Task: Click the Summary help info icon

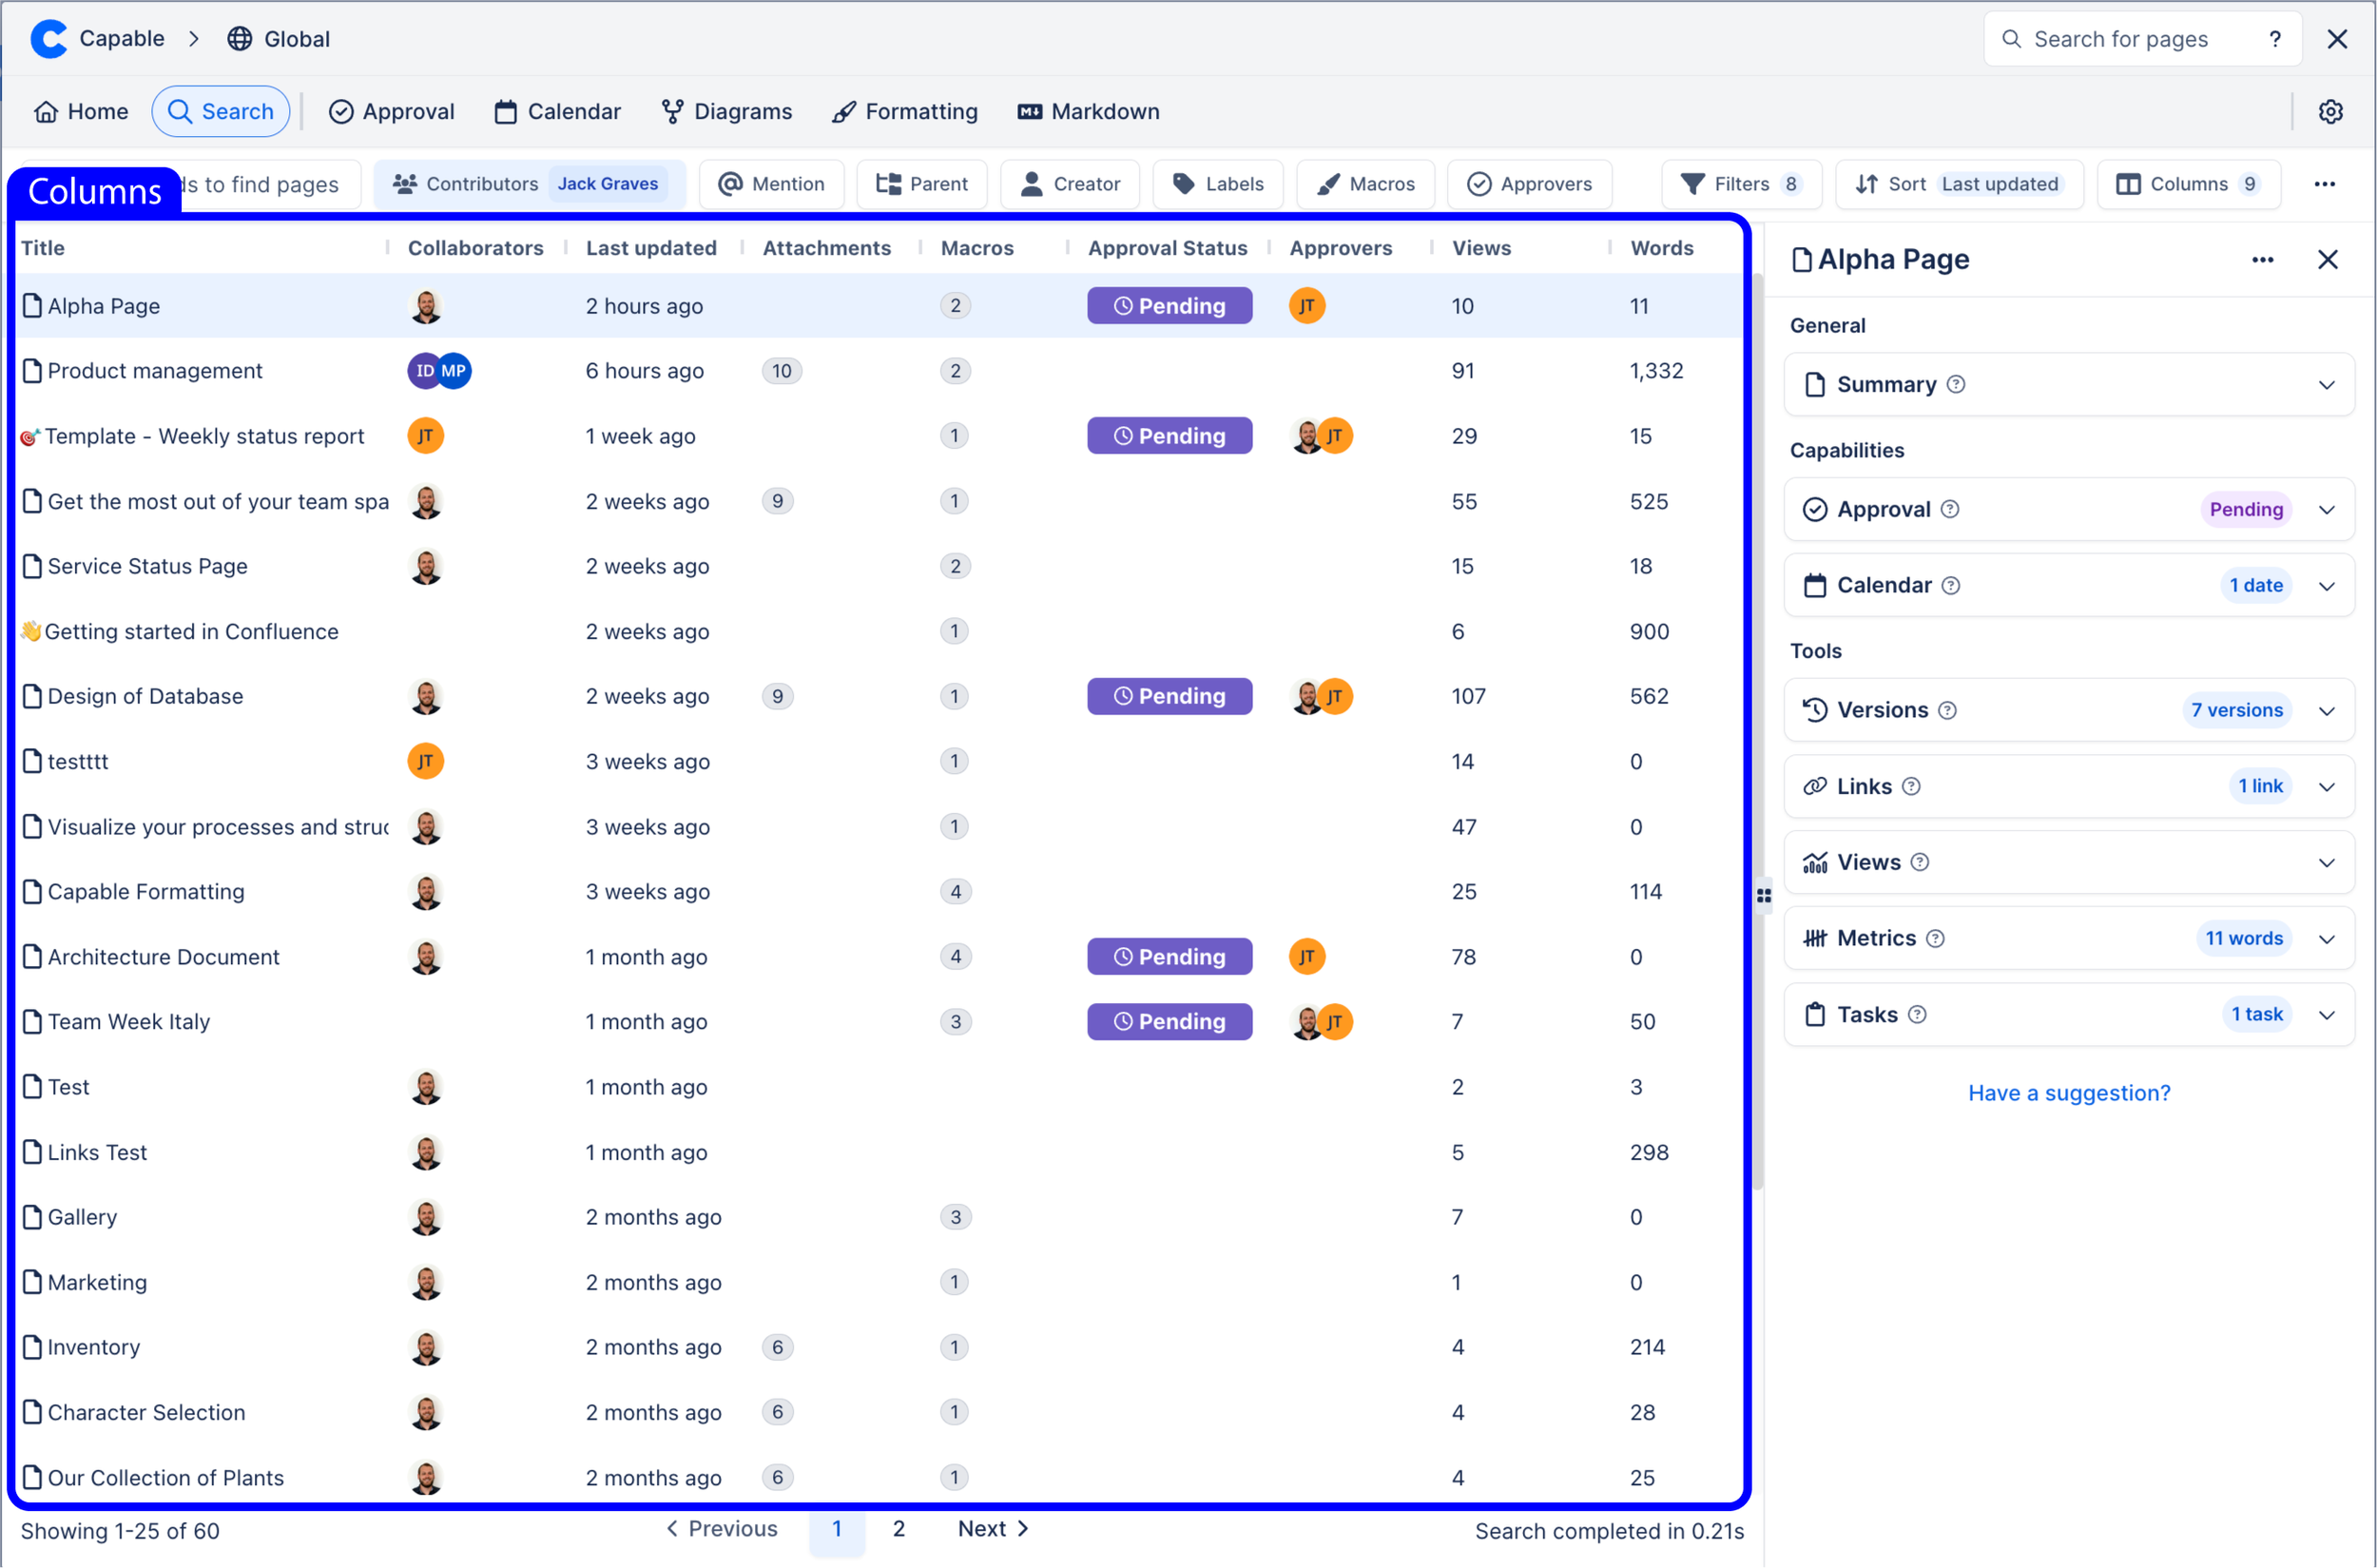Action: (1956, 384)
